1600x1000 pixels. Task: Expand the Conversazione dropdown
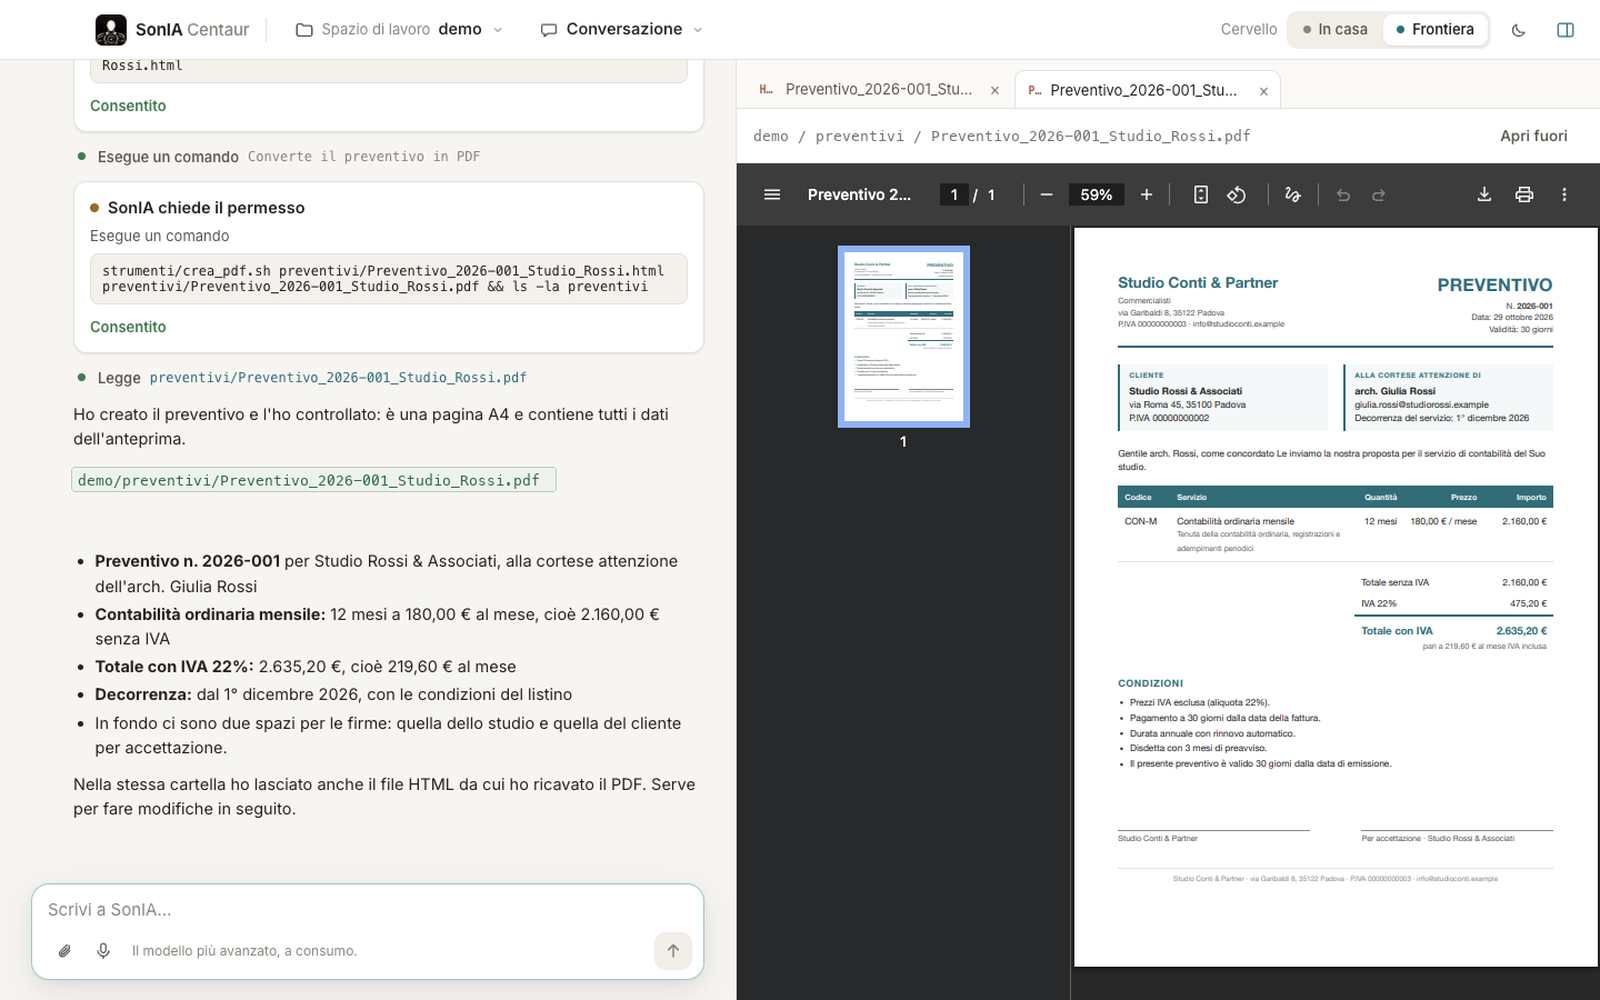click(x=621, y=30)
